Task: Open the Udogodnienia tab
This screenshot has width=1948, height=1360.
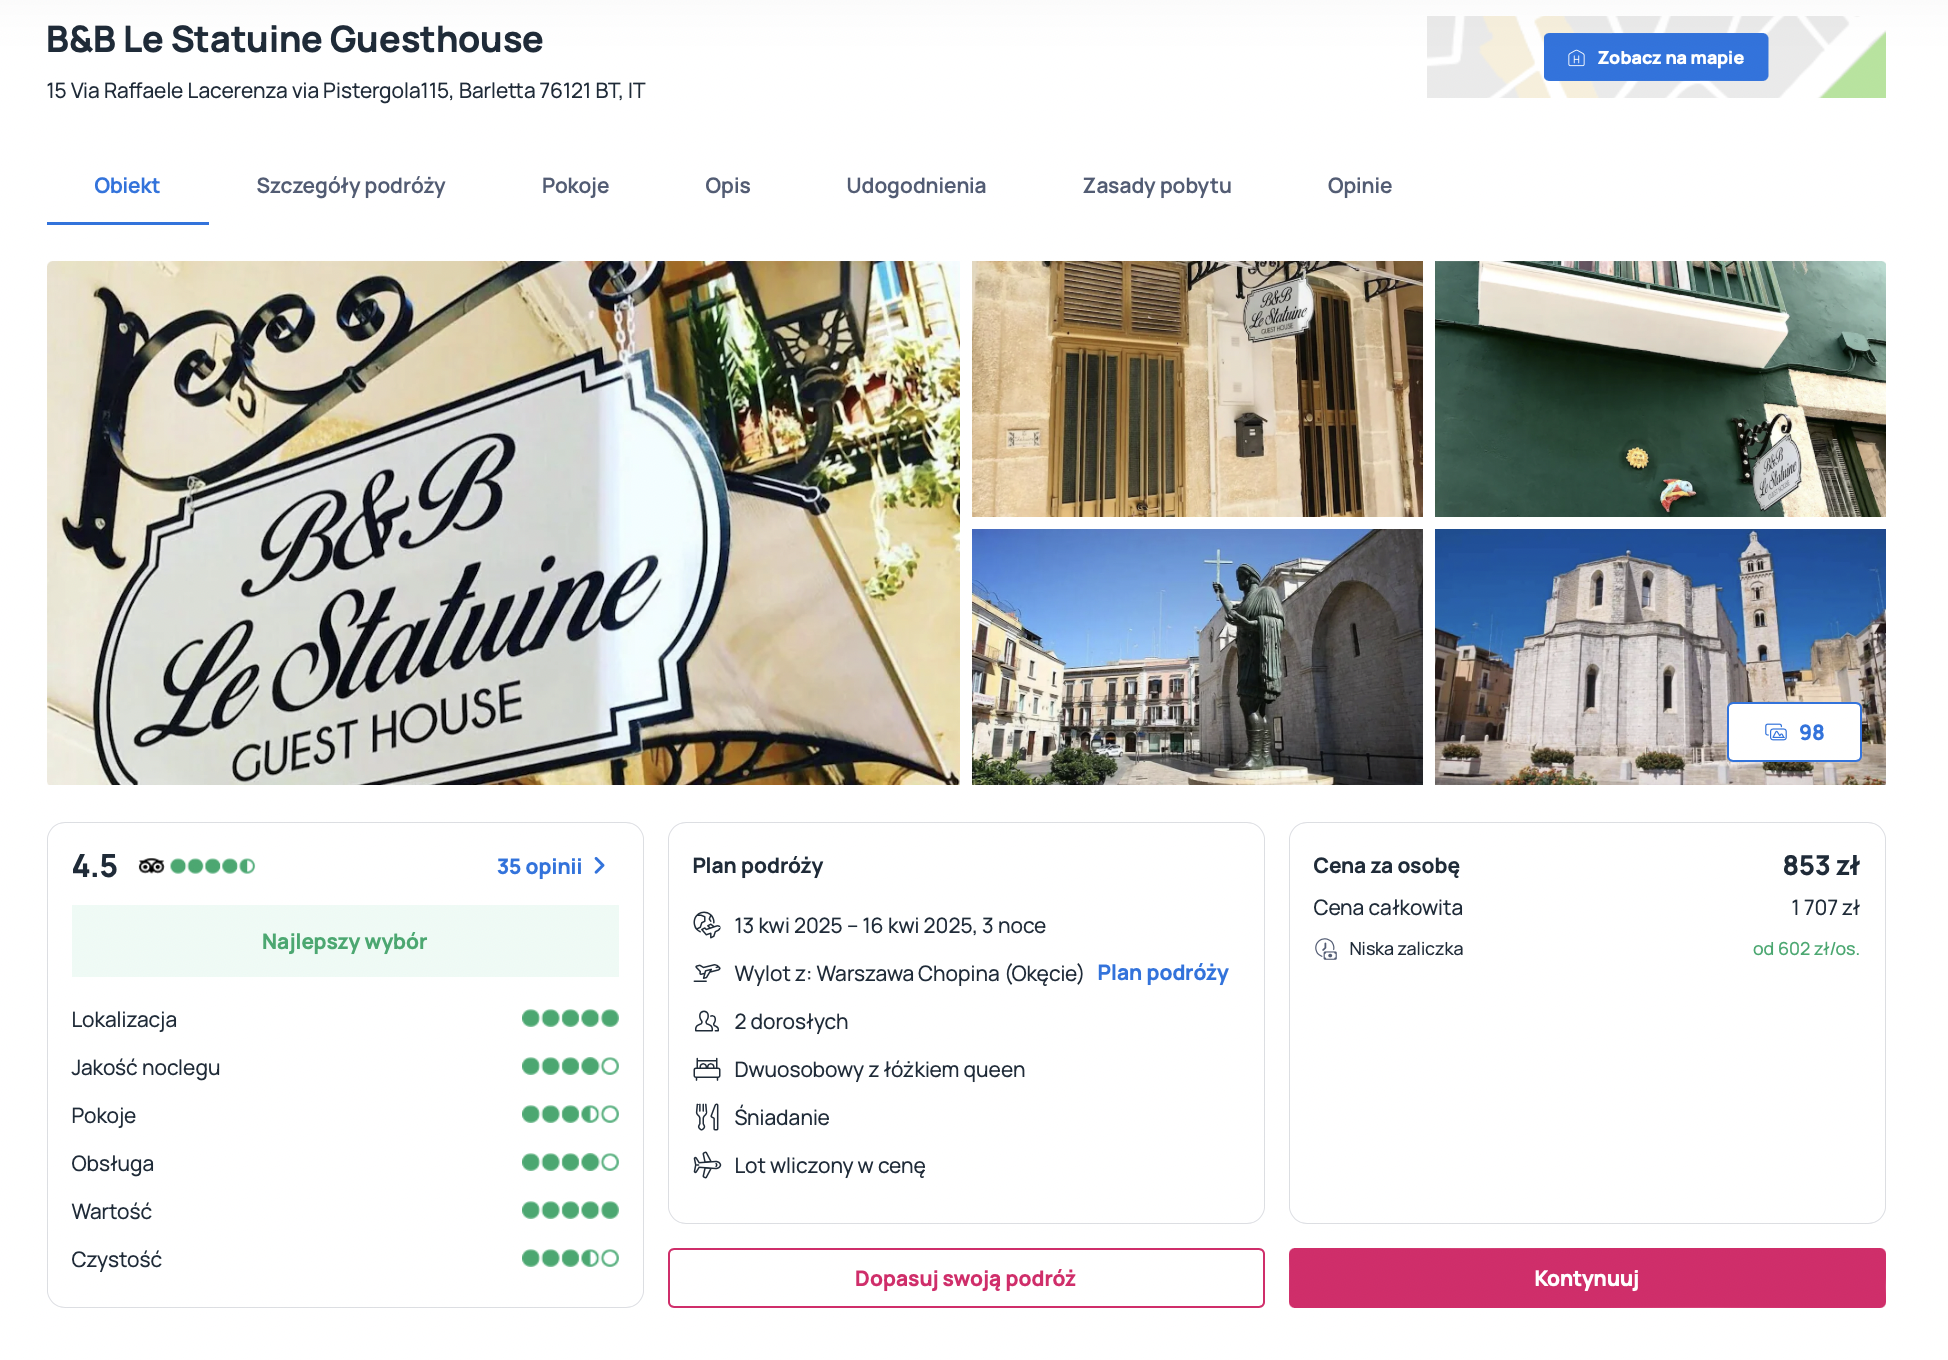Action: pyautogui.click(x=916, y=186)
